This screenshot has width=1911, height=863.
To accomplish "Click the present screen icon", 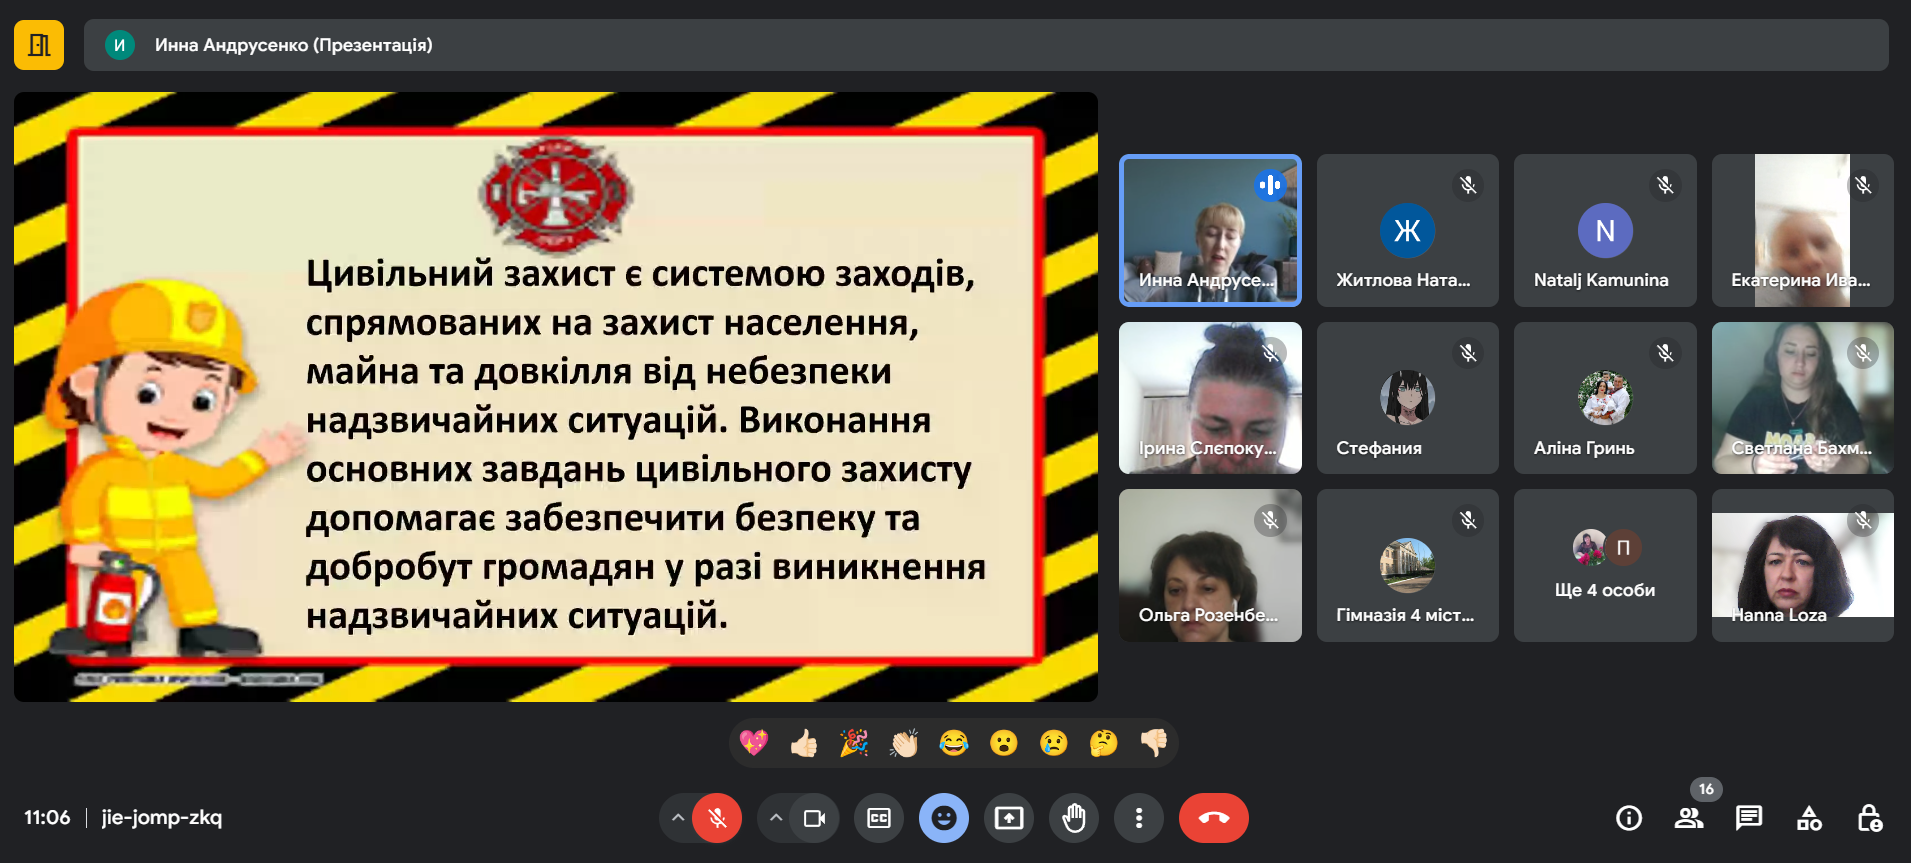I will [1009, 818].
